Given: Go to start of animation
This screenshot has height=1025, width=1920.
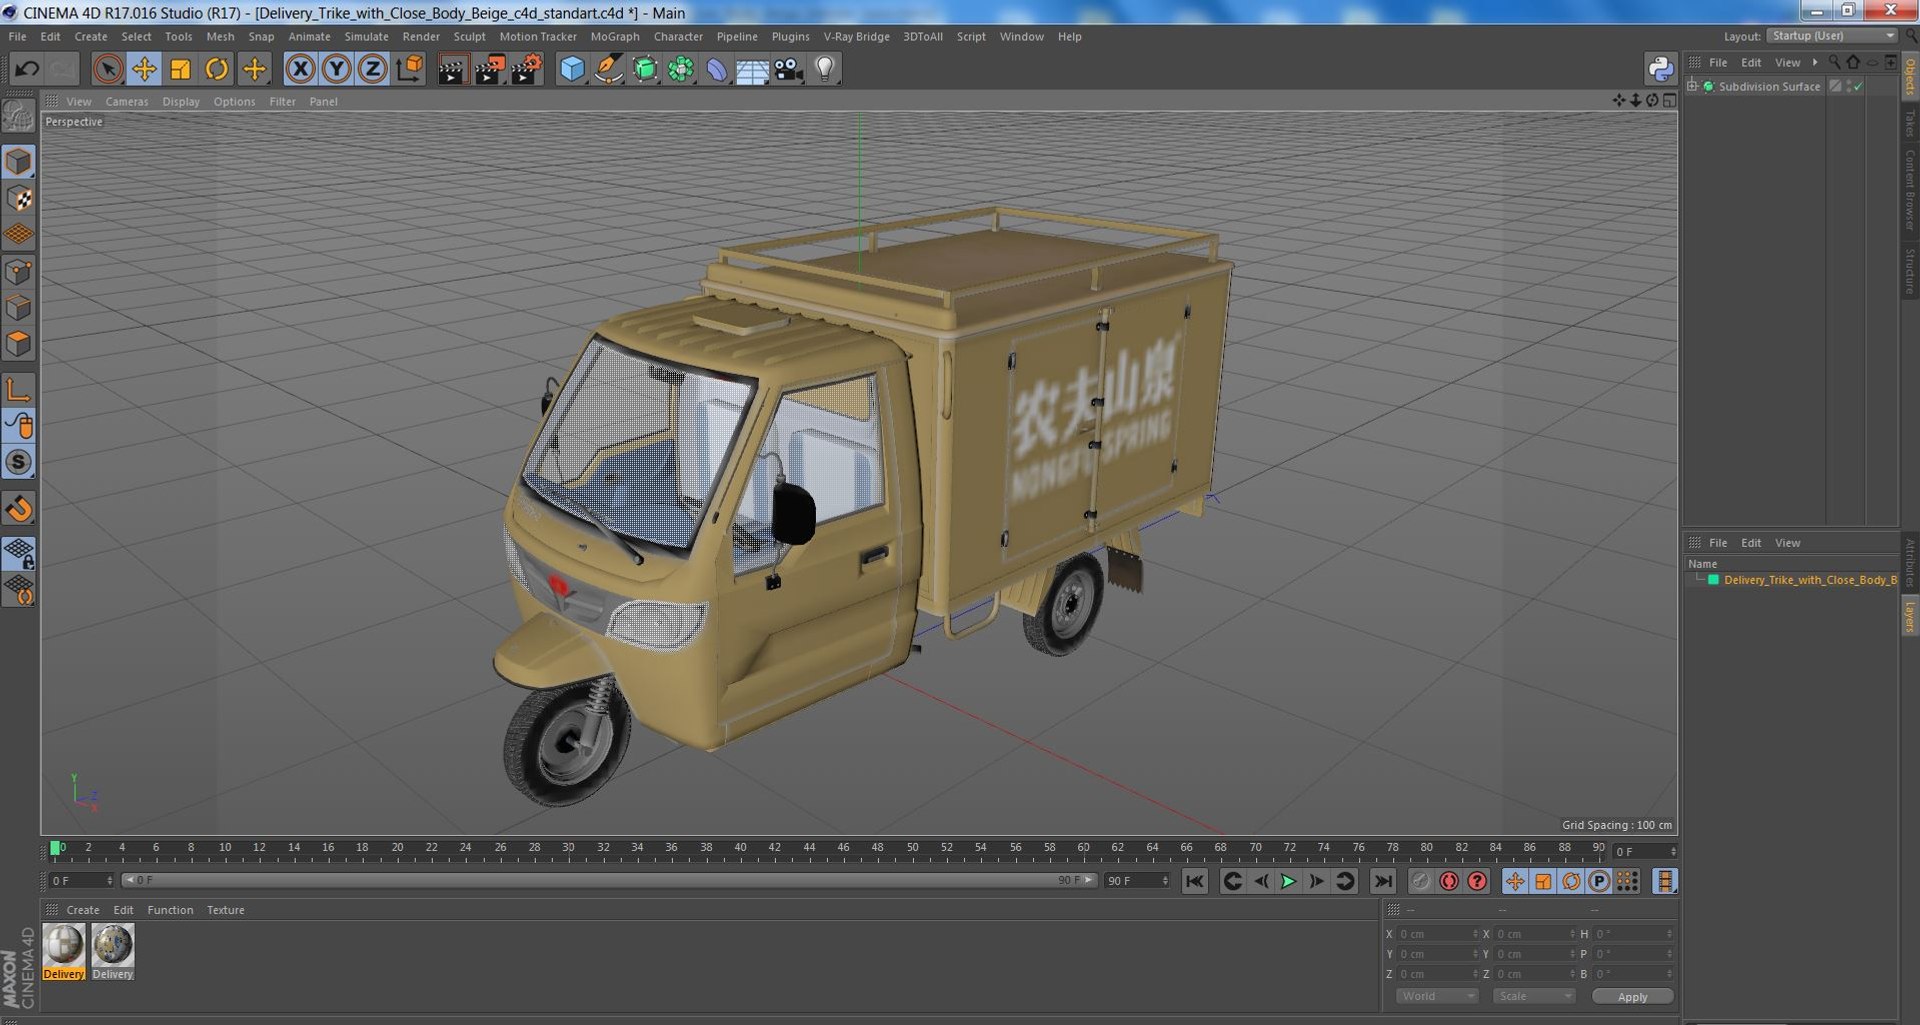Looking at the screenshot, I should coord(1195,881).
